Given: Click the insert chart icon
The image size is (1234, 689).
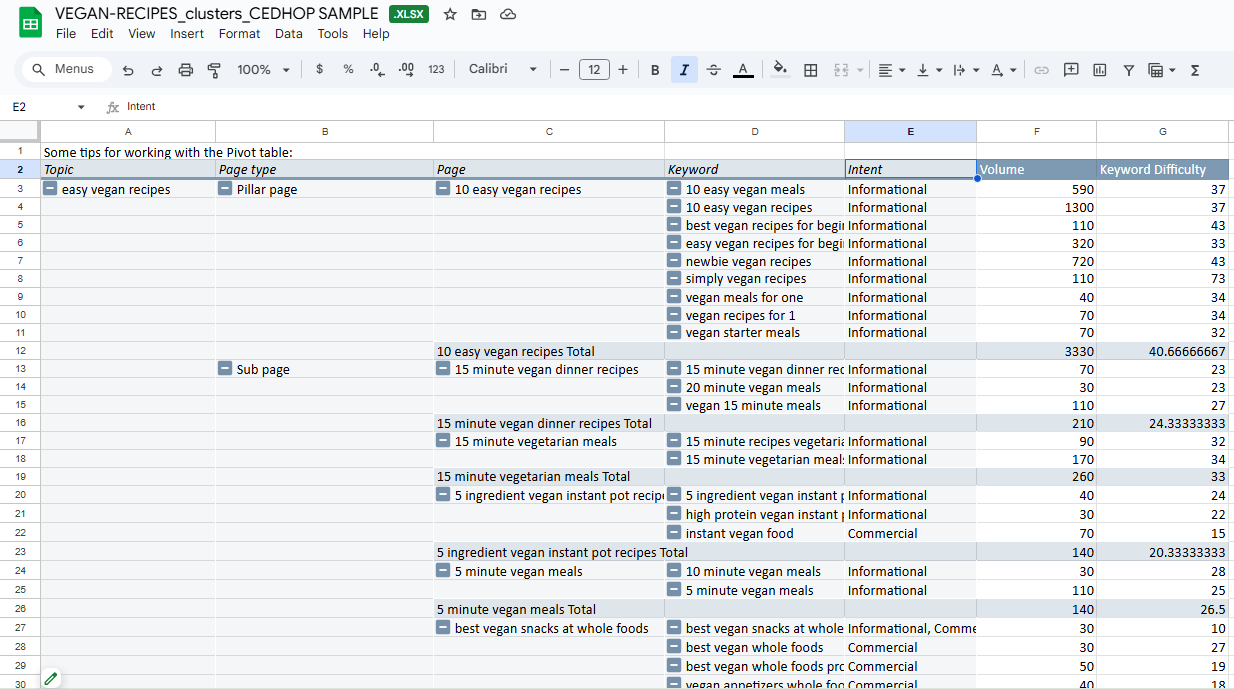Looking at the screenshot, I should coord(1100,70).
